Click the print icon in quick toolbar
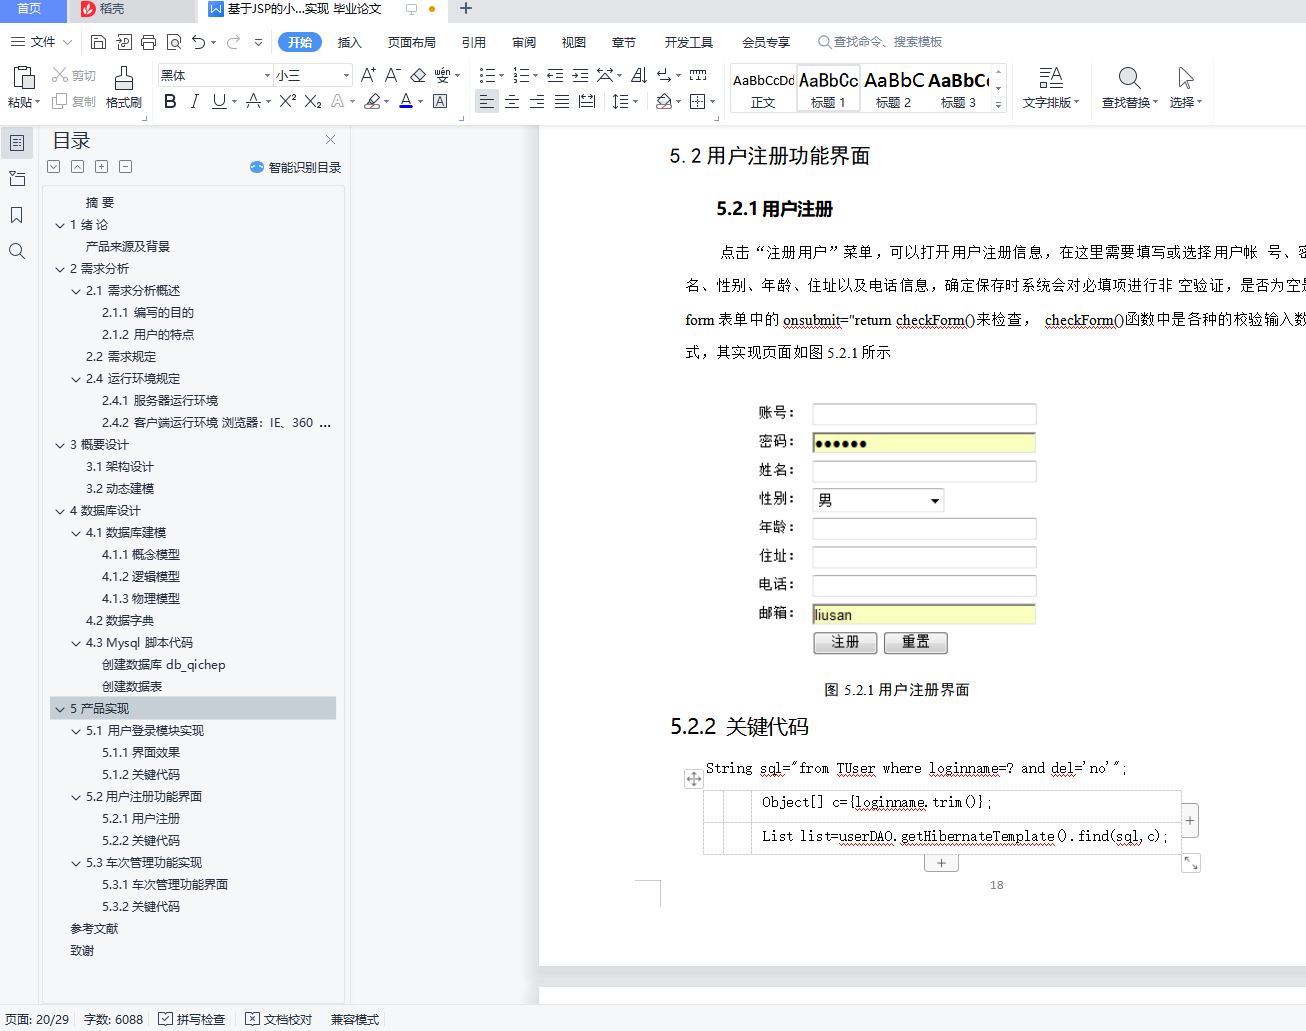Viewport: 1306px width, 1031px height. coord(149,42)
